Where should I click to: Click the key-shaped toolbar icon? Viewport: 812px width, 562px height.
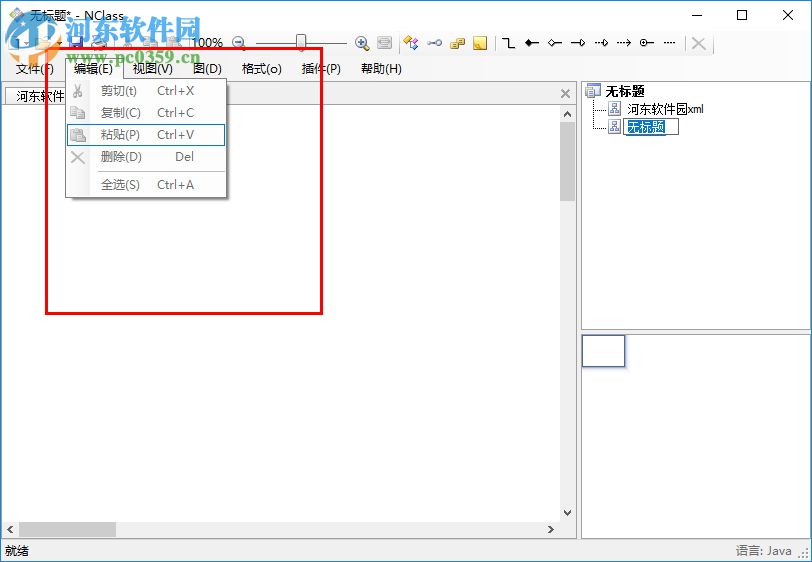point(434,42)
